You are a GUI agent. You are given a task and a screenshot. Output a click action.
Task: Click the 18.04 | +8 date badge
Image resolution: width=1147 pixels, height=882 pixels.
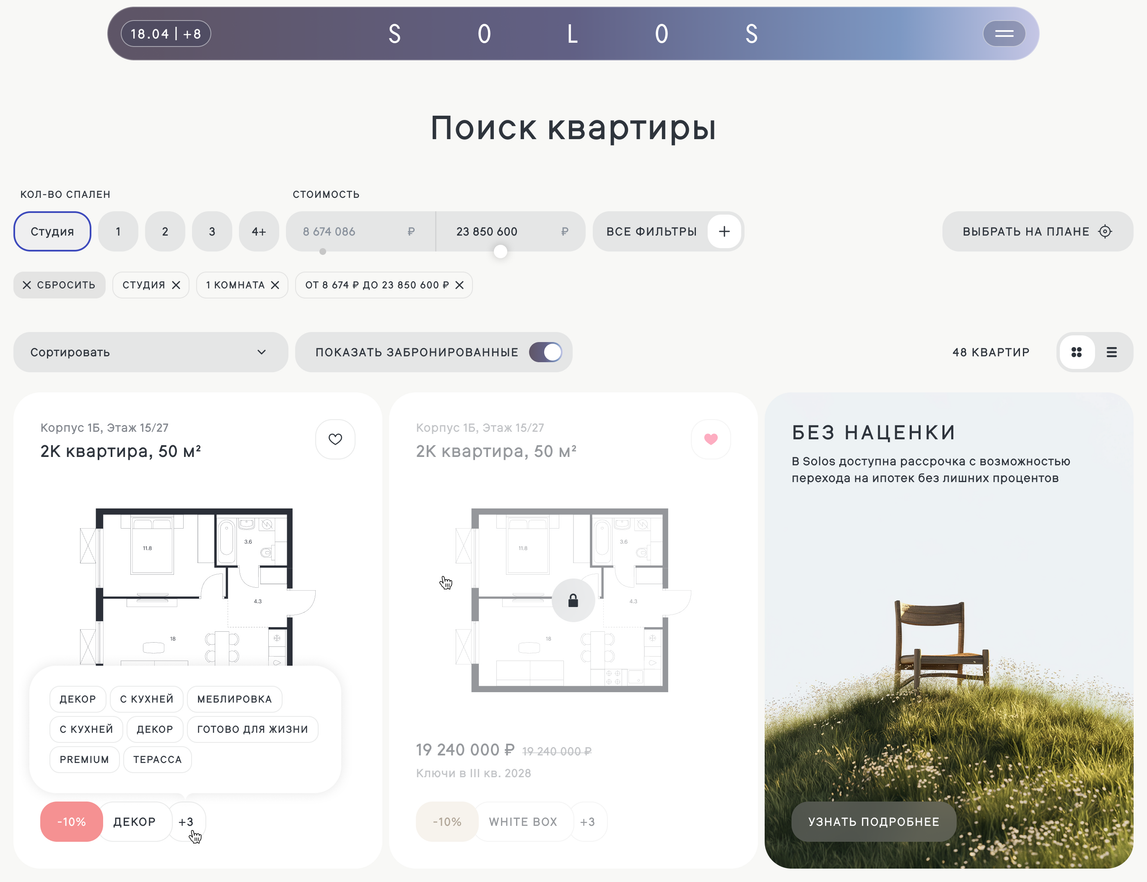tap(166, 34)
